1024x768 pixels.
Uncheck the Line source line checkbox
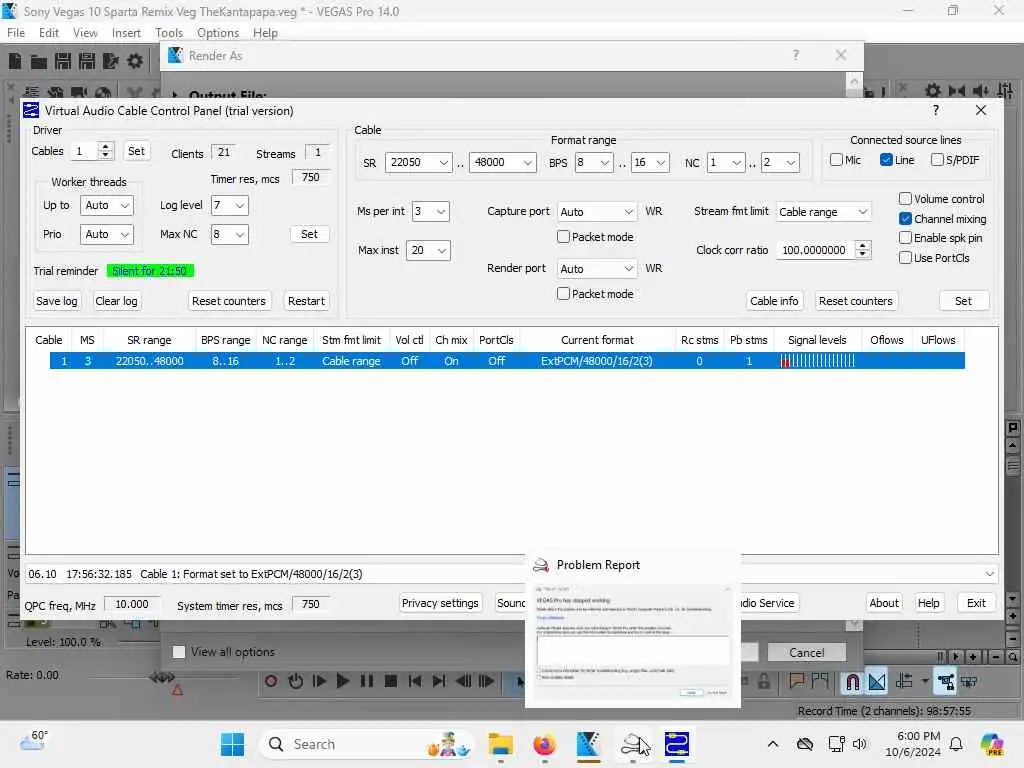coord(886,160)
